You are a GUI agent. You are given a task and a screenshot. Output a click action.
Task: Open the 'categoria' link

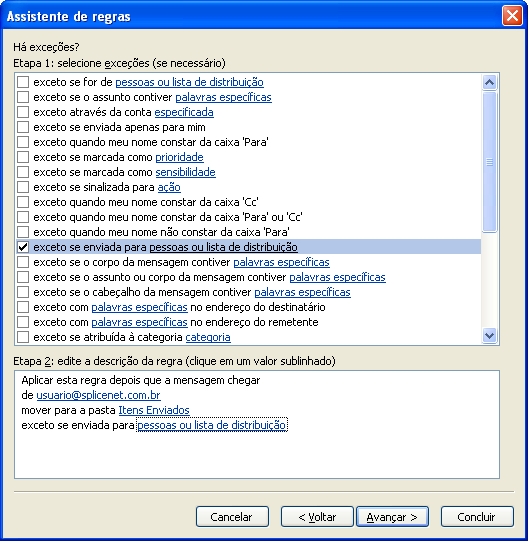(208, 337)
